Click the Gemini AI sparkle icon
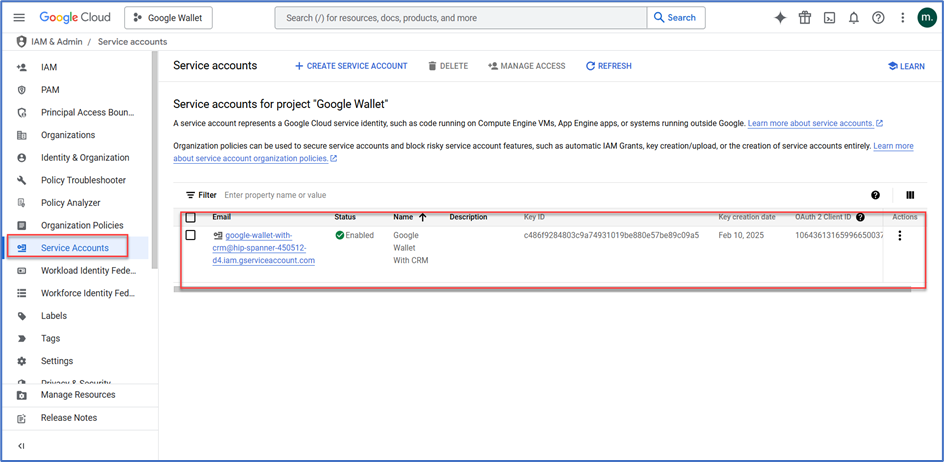The image size is (944, 462). [x=781, y=18]
